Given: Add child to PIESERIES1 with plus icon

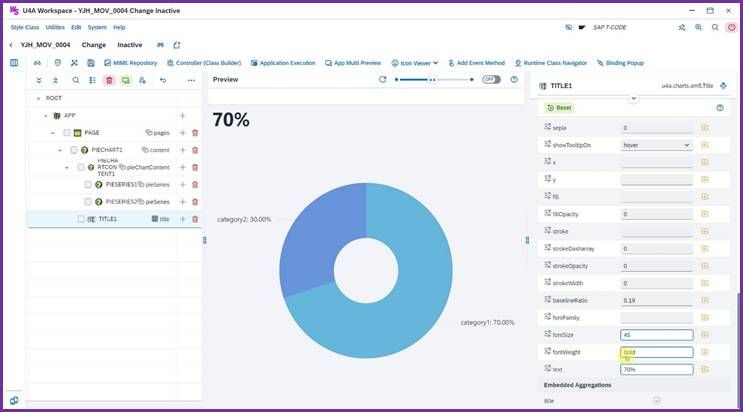Looking at the screenshot, I should tap(182, 184).
